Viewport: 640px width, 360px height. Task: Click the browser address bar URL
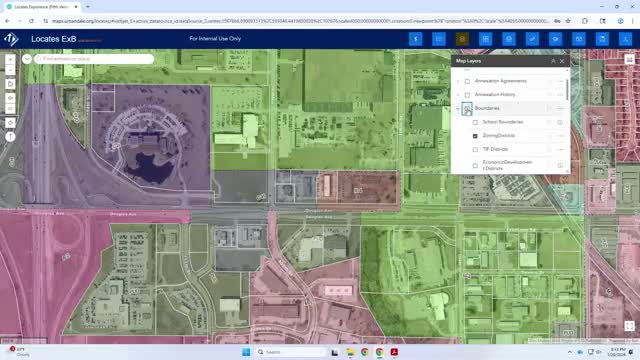[x=300, y=21]
